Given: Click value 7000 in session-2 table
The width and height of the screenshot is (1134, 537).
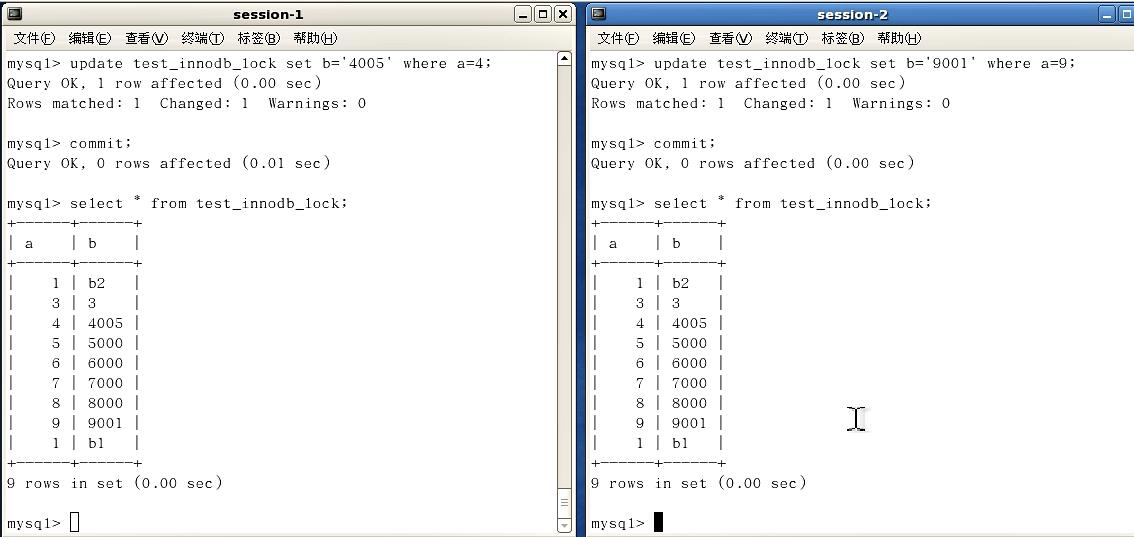Looking at the screenshot, I should click(x=689, y=383).
